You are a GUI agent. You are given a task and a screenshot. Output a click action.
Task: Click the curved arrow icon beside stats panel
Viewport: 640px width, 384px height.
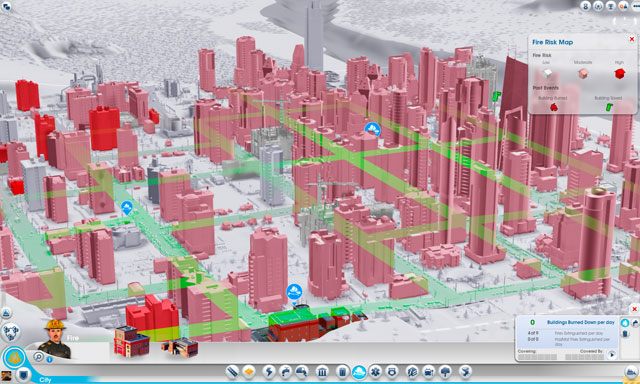[635, 323]
